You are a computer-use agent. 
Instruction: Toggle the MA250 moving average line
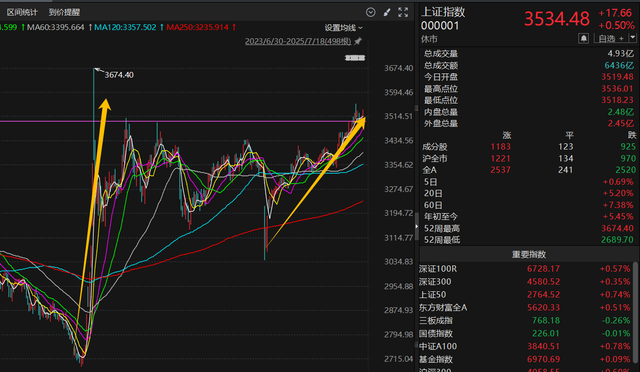(197, 27)
